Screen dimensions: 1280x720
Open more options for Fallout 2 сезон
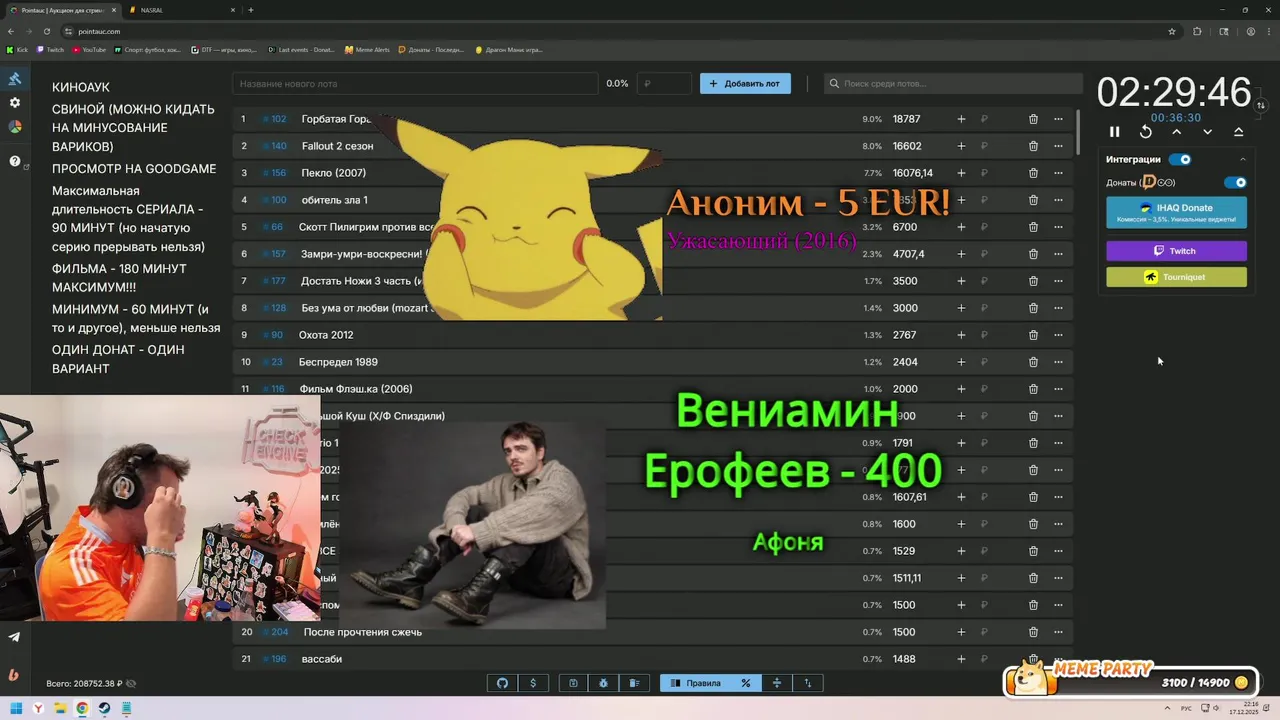pyautogui.click(x=1058, y=146)
